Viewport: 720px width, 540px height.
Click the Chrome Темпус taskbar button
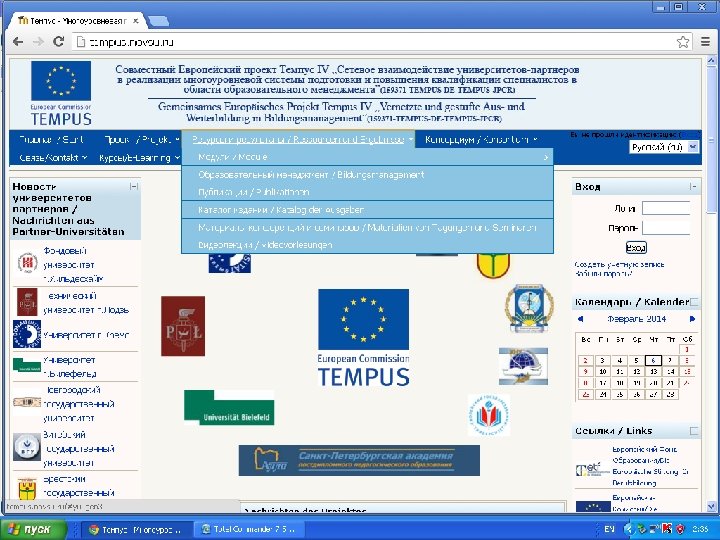pyautogui.click(x=137, y=529)
